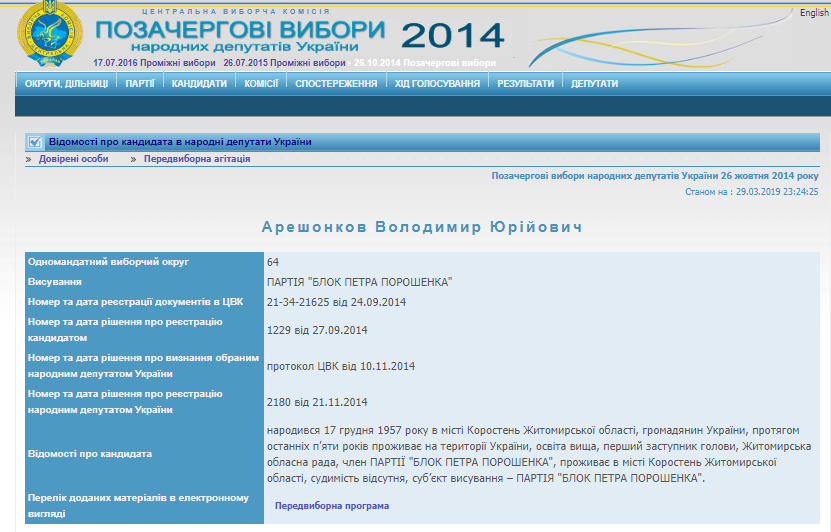The height and width of the screenshot is (532, 831).
Task: Open the Округи, дільниці menu
Action: coord(67,84)
